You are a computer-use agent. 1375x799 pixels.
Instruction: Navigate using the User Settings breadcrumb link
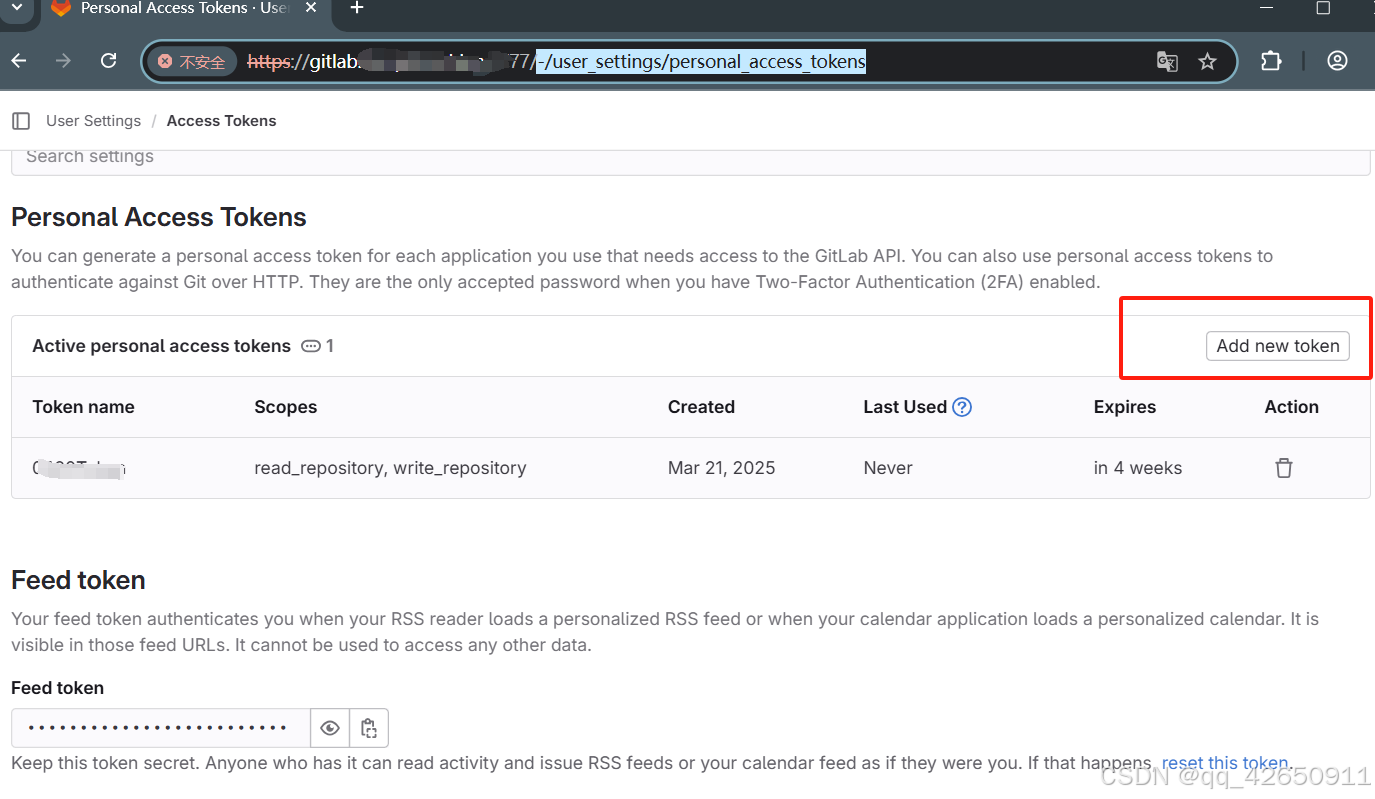point(93,120)
